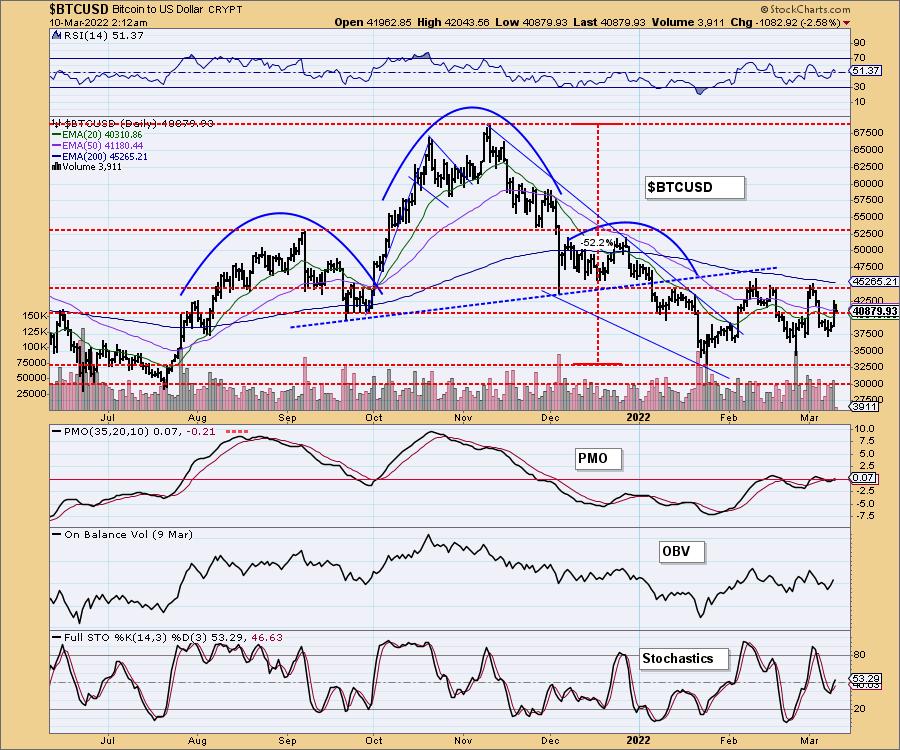The image size is (900, 750).
Task: Click the Chg -1082.92 (-2.58%) value
Action: coord(786,22)
